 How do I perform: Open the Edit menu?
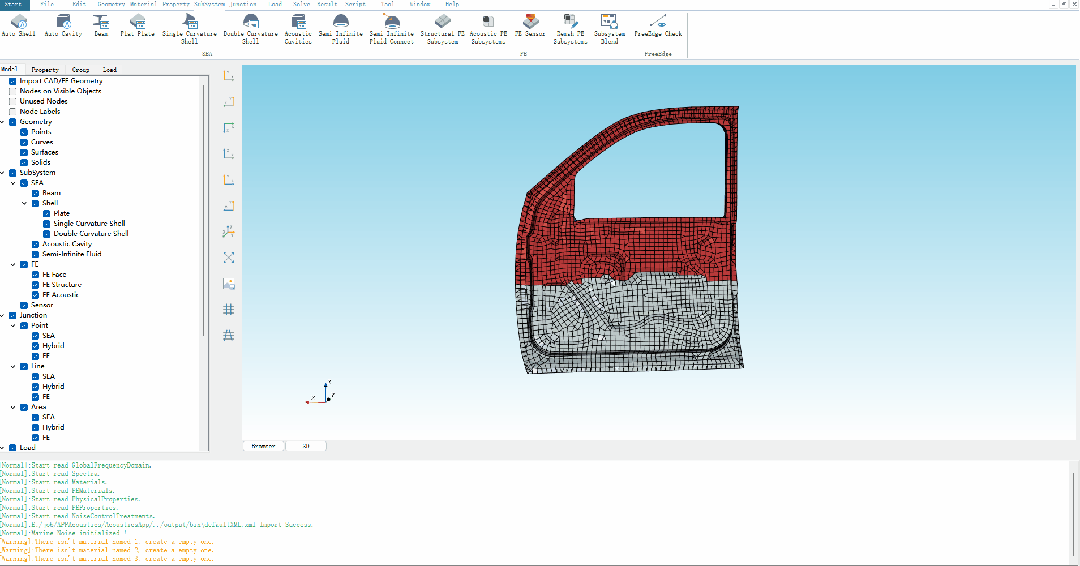79,3
